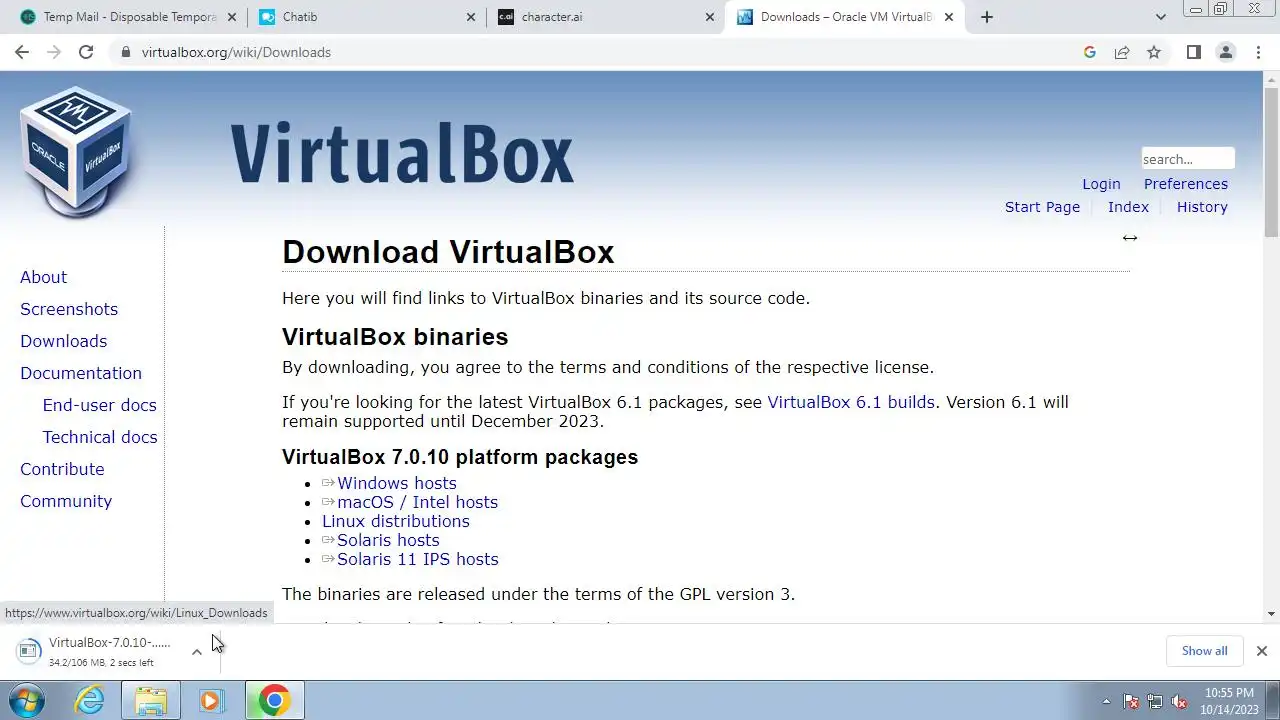Download Solaris hosts package
This screenshot has height=720, width=1280.
(388, 540)
